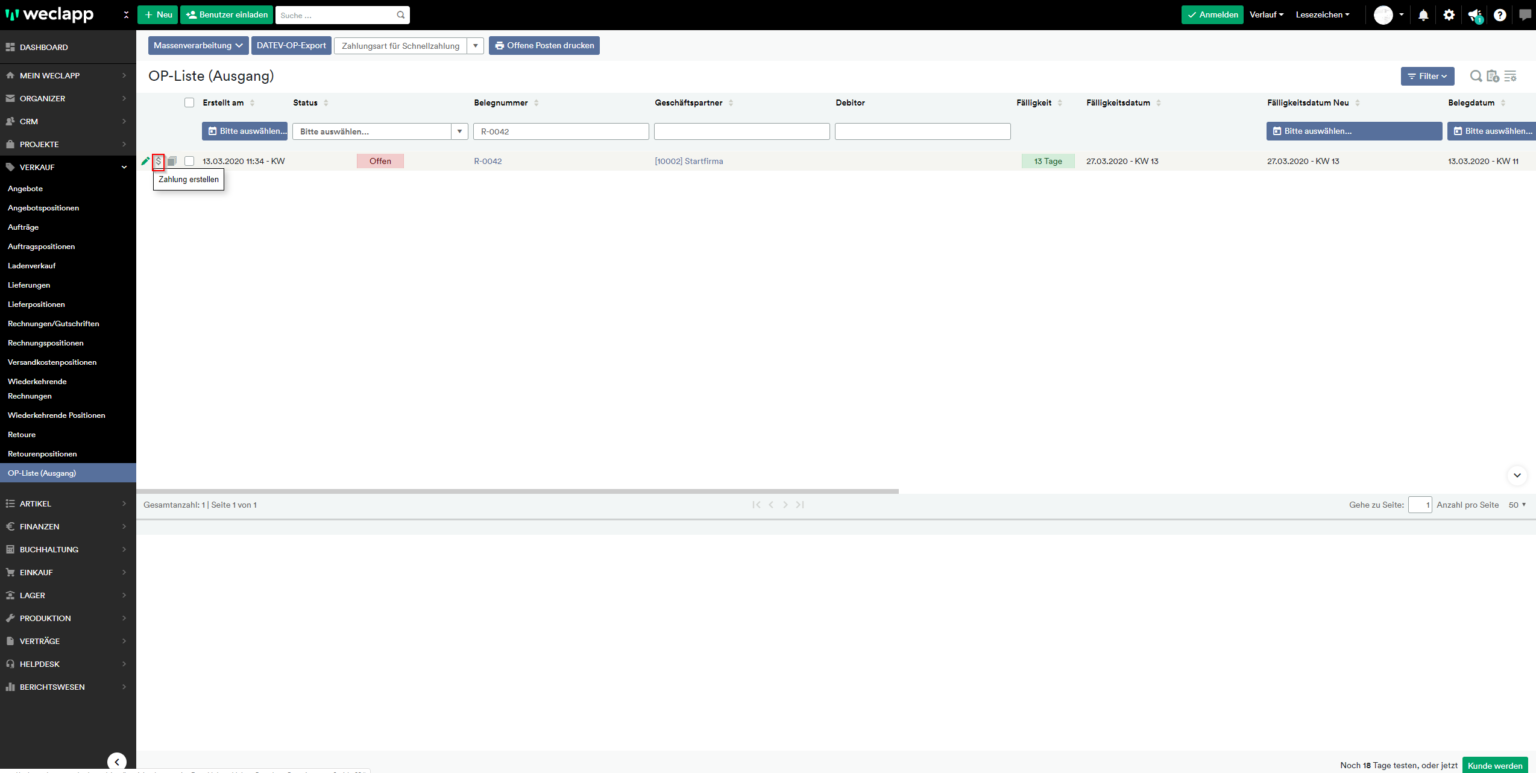Click the Neu button

pos(157,15)
